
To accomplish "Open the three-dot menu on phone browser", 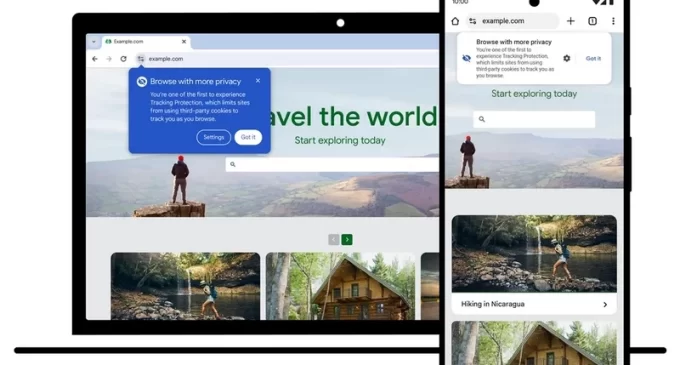I will (613, 21).
